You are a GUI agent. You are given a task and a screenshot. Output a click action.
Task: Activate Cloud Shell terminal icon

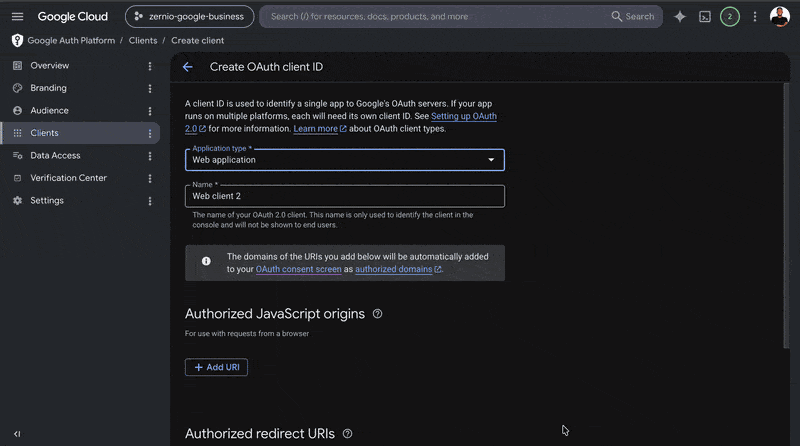pyautogui.click(x=705, y=16)
